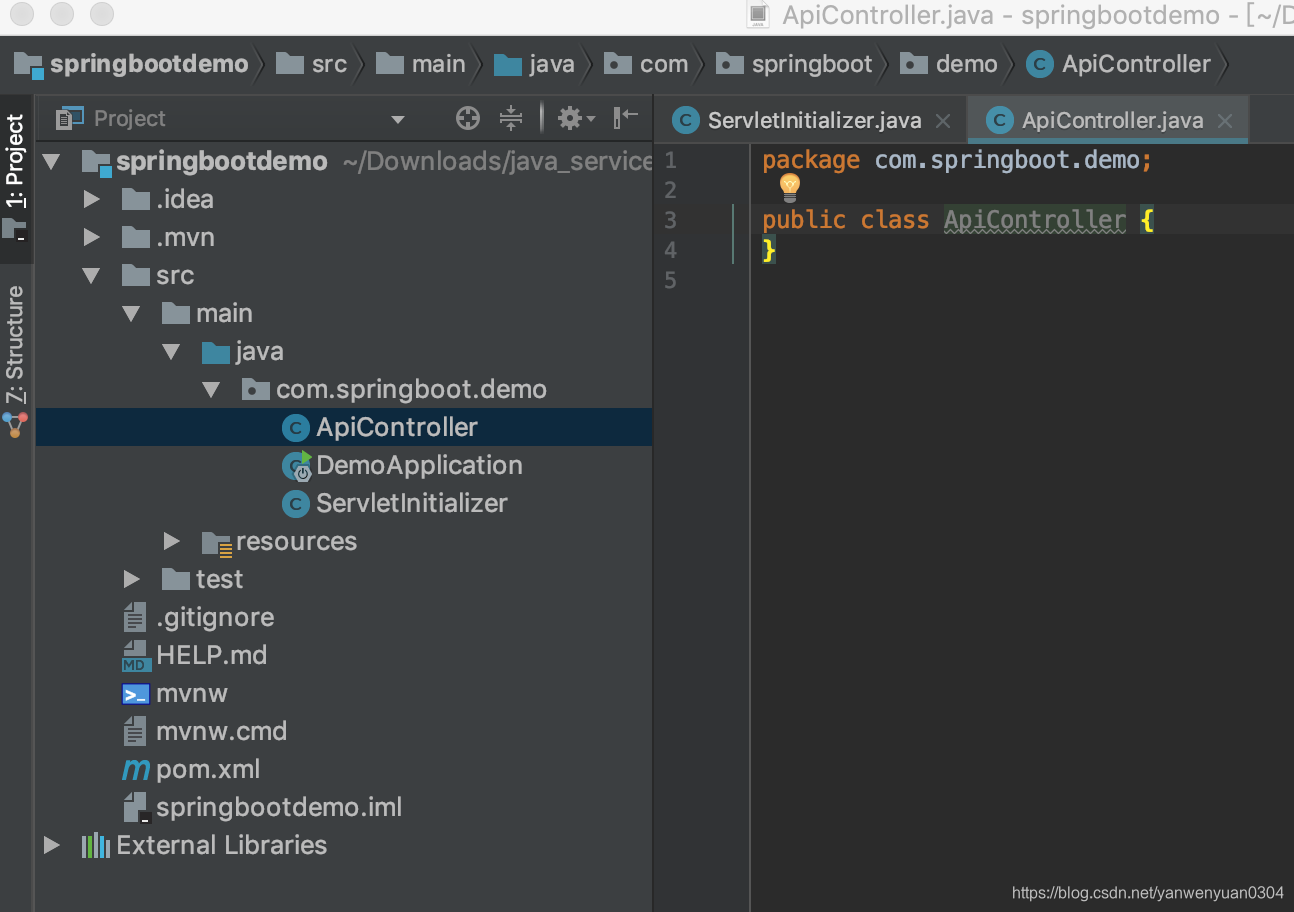1294x912 pixels.
Task: Click the resources folder icon
Action: point(217,543)
